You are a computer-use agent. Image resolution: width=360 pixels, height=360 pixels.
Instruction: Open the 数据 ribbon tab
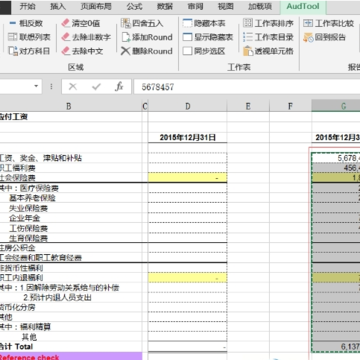165,6
